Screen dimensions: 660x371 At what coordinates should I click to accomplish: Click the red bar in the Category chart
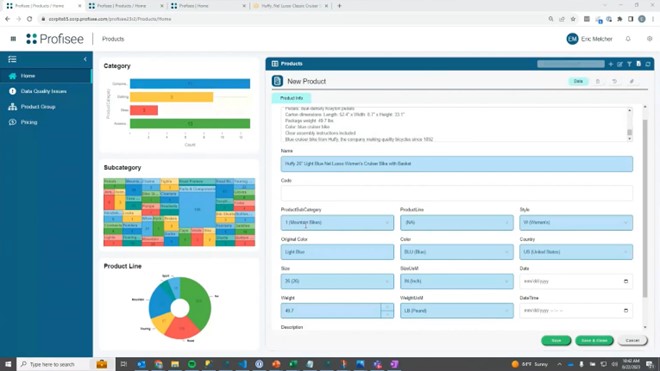click(x=144, y=110)
